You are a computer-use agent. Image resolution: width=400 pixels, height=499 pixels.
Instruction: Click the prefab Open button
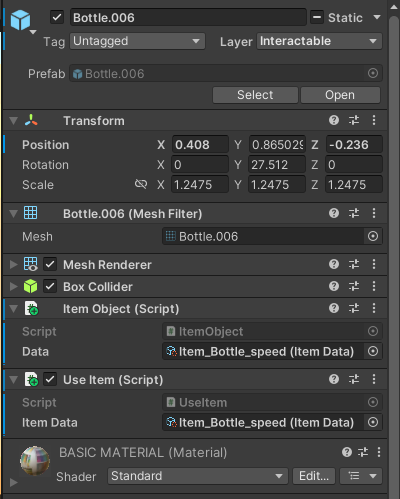(x=340, y=95)
